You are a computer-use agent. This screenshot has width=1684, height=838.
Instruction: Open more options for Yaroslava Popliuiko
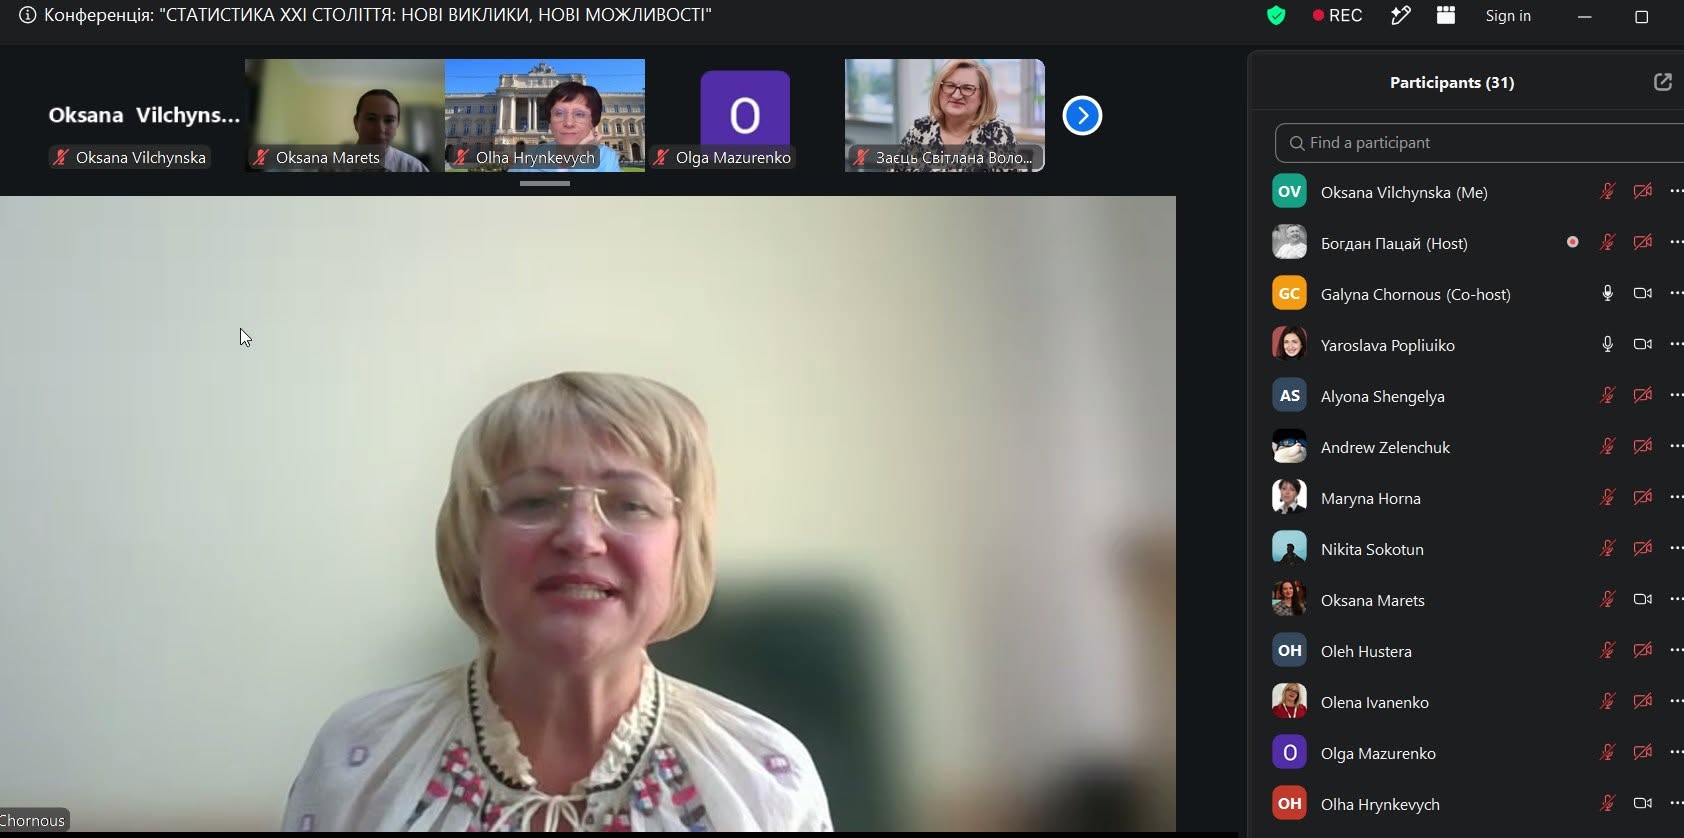(x=1676, y=344)
